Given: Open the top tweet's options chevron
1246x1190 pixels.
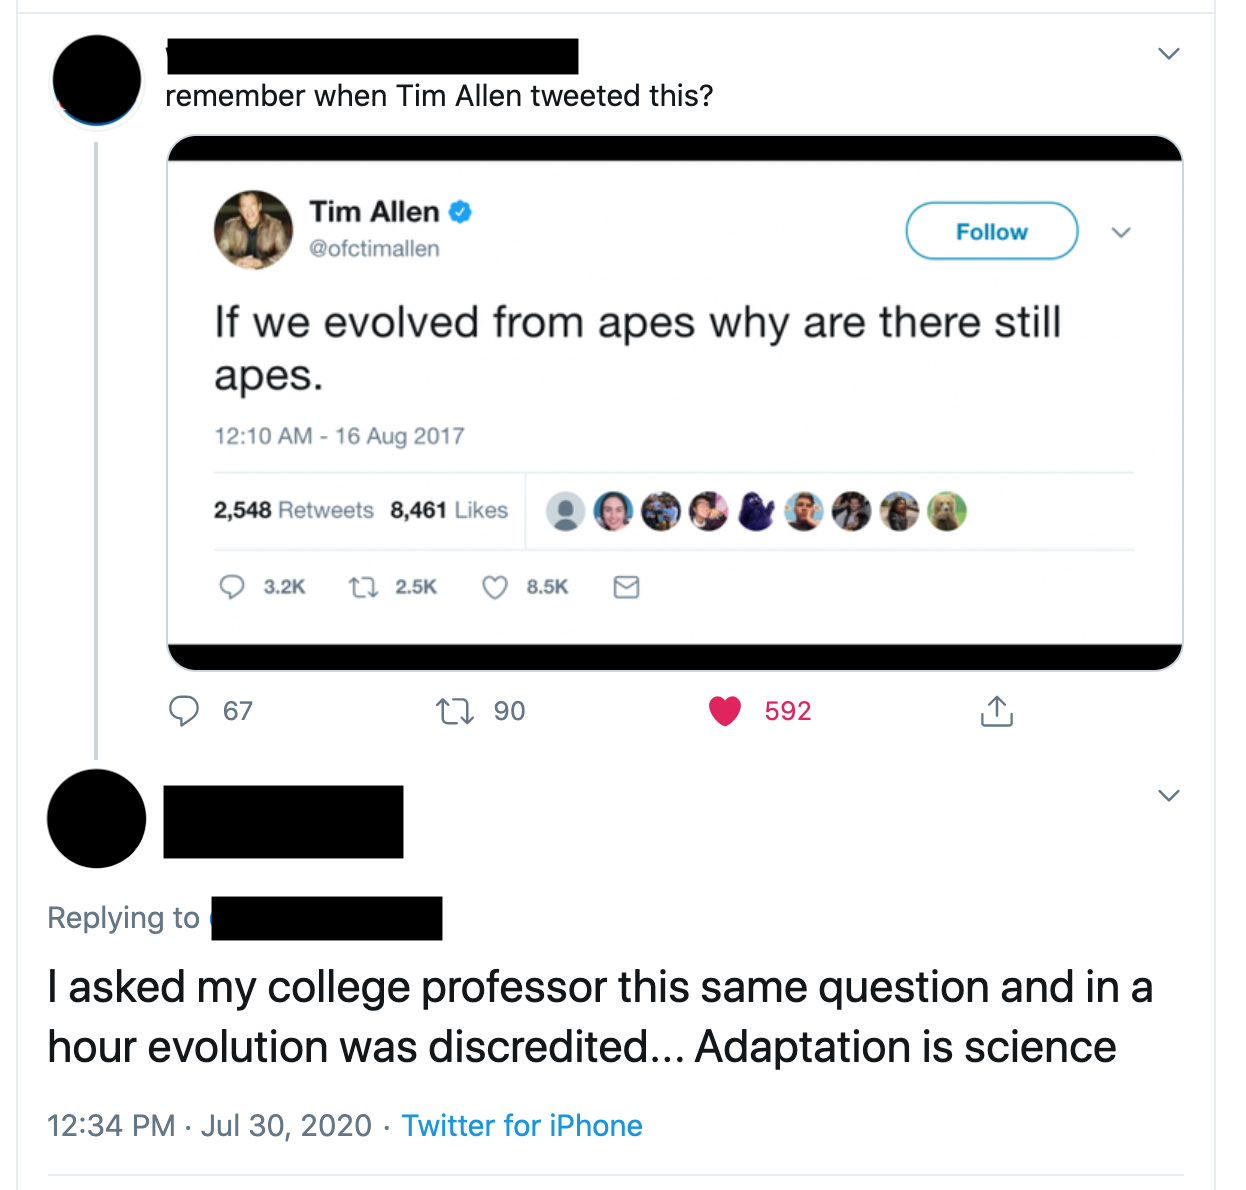Looking at the screenshot, I should pos(1168,53).
